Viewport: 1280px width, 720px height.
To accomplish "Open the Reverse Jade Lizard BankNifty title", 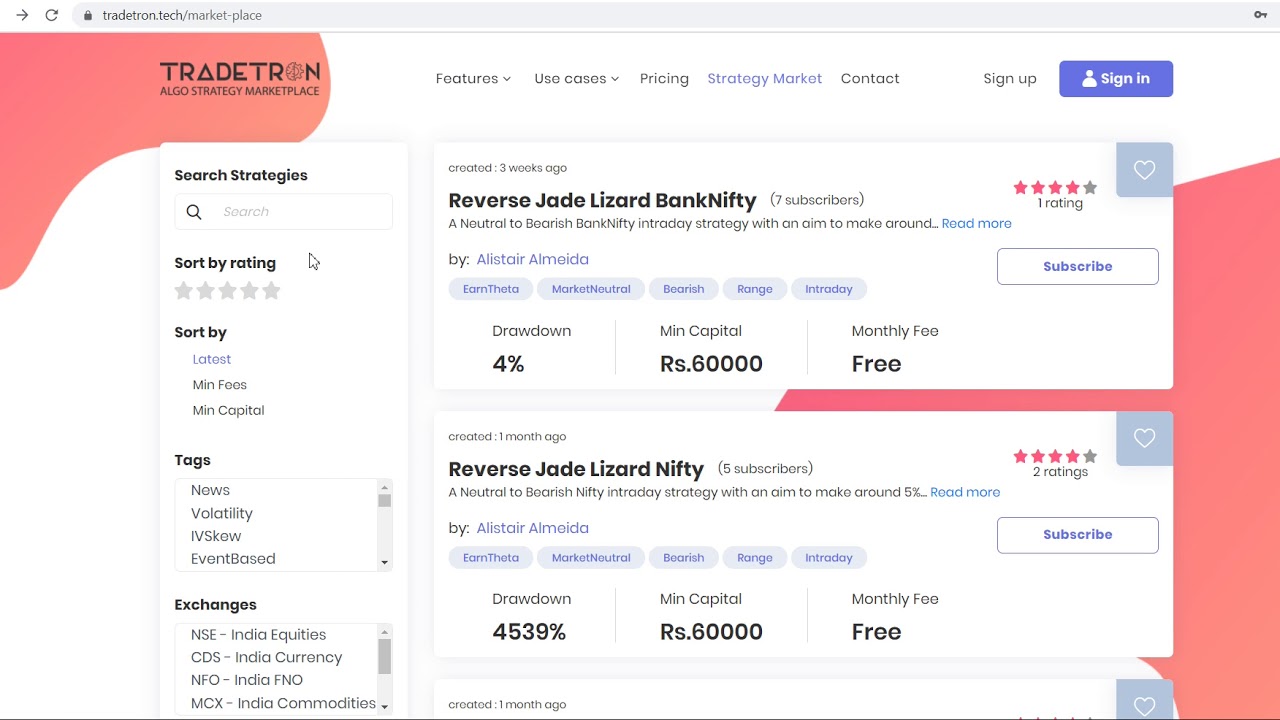I will click(602, 200).
